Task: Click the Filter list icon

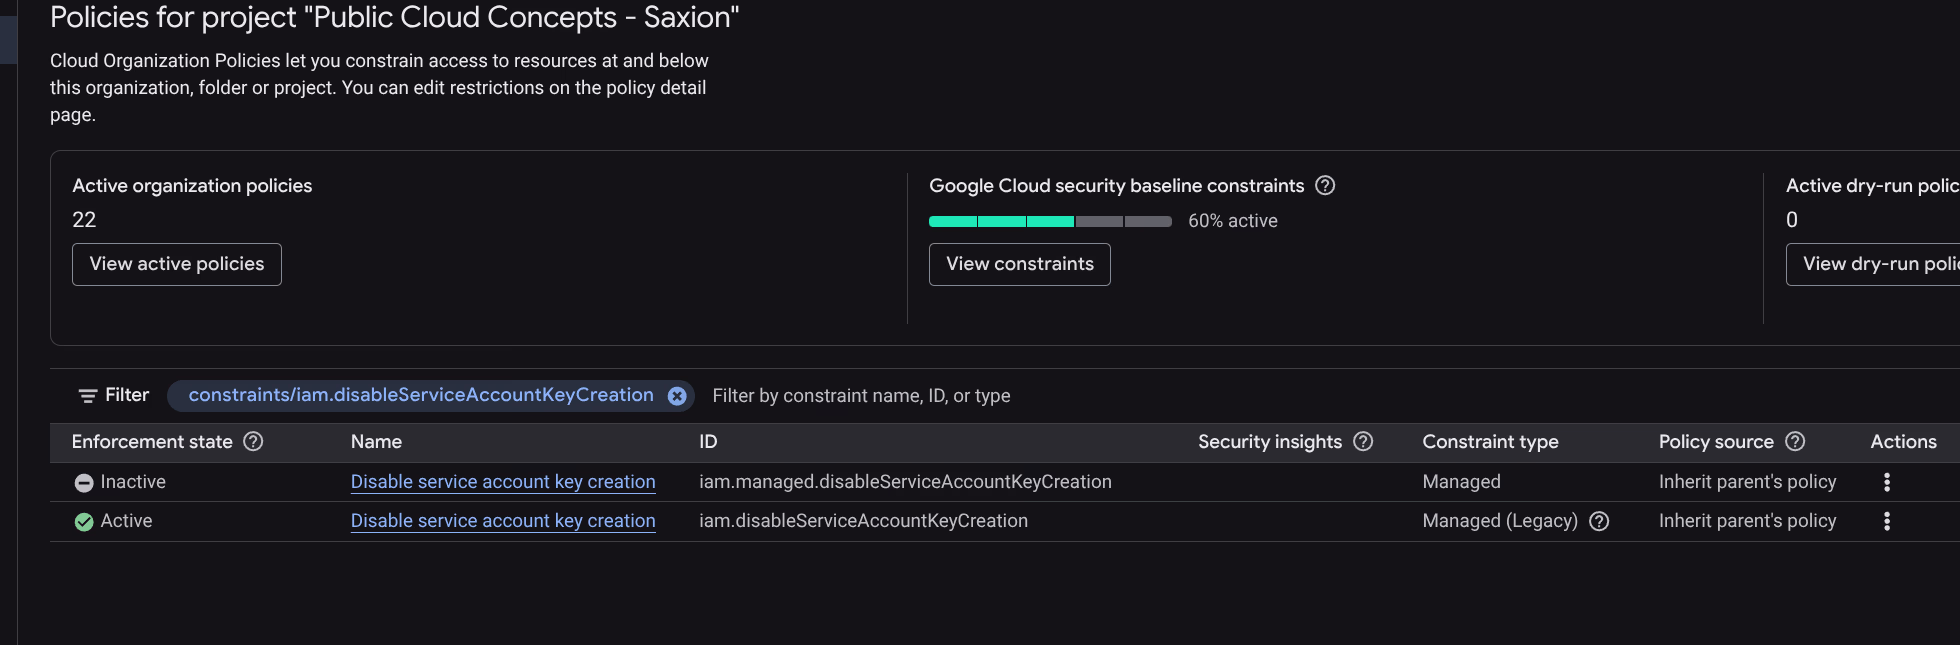Action: coord(88,396)
